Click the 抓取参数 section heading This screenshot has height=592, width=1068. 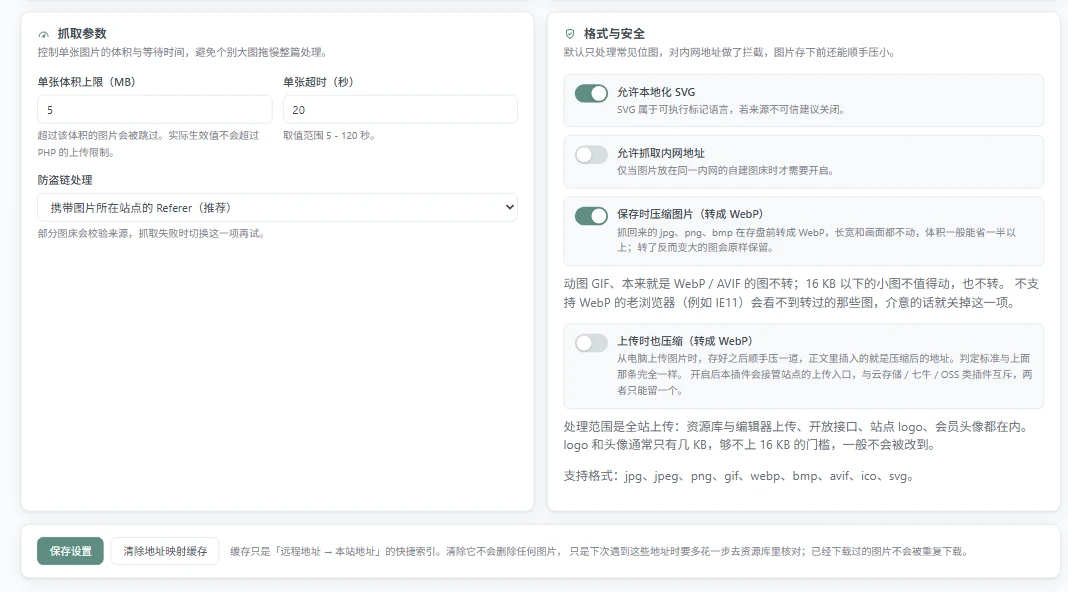(82, 33)
